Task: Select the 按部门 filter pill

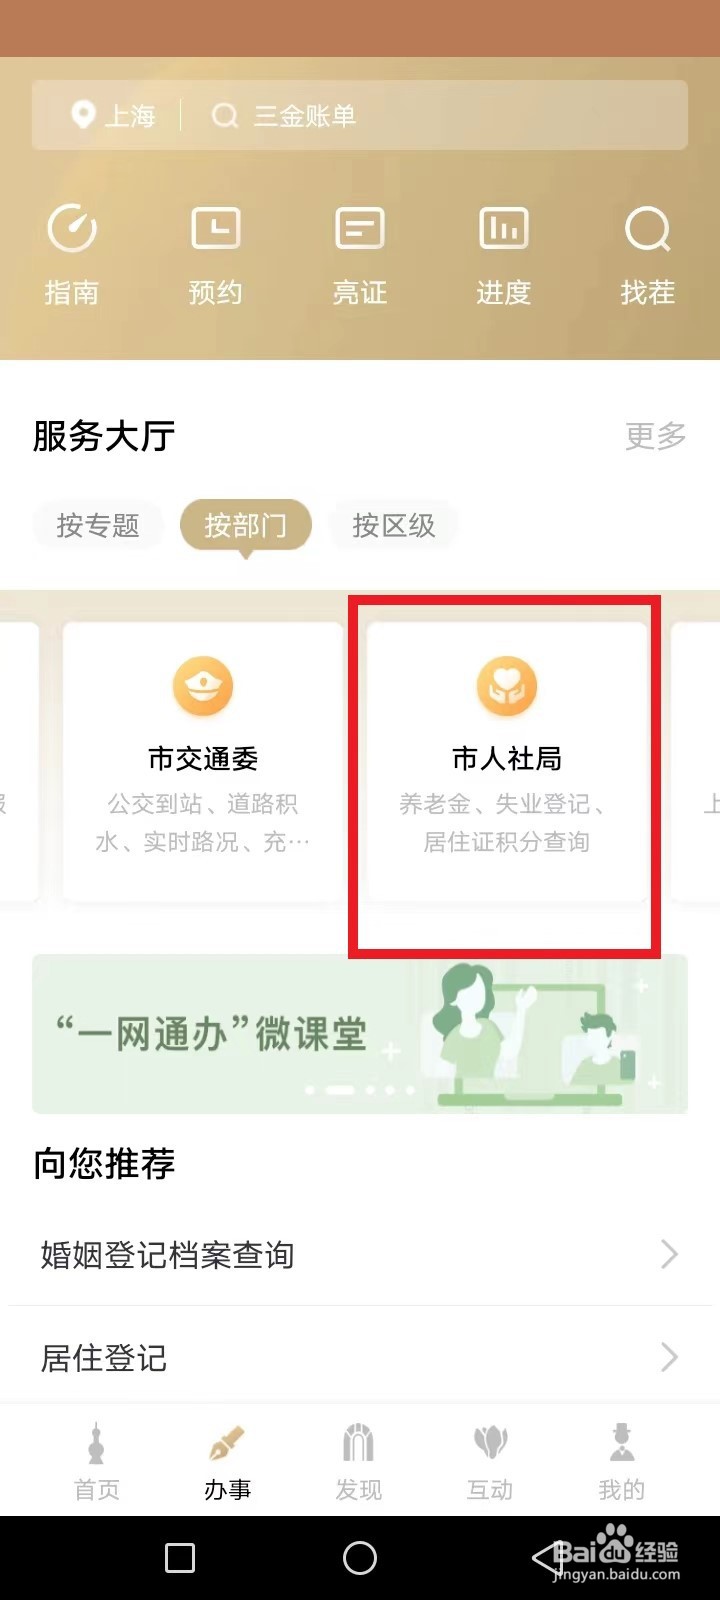Action: [245, 525]
